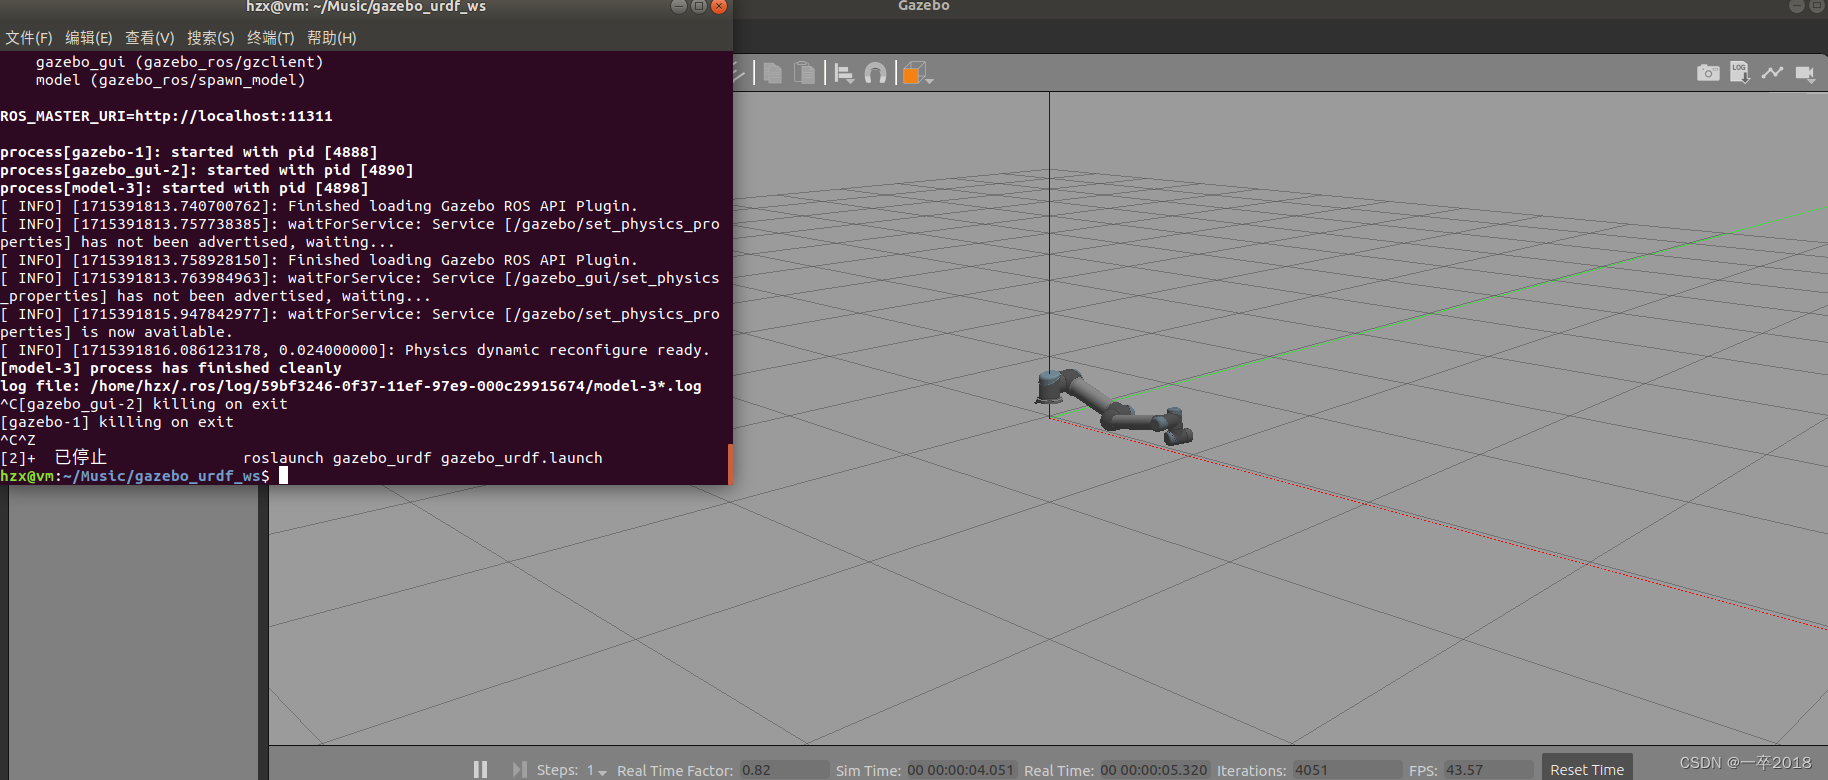Click the Real Time value field

[1154, 770]
